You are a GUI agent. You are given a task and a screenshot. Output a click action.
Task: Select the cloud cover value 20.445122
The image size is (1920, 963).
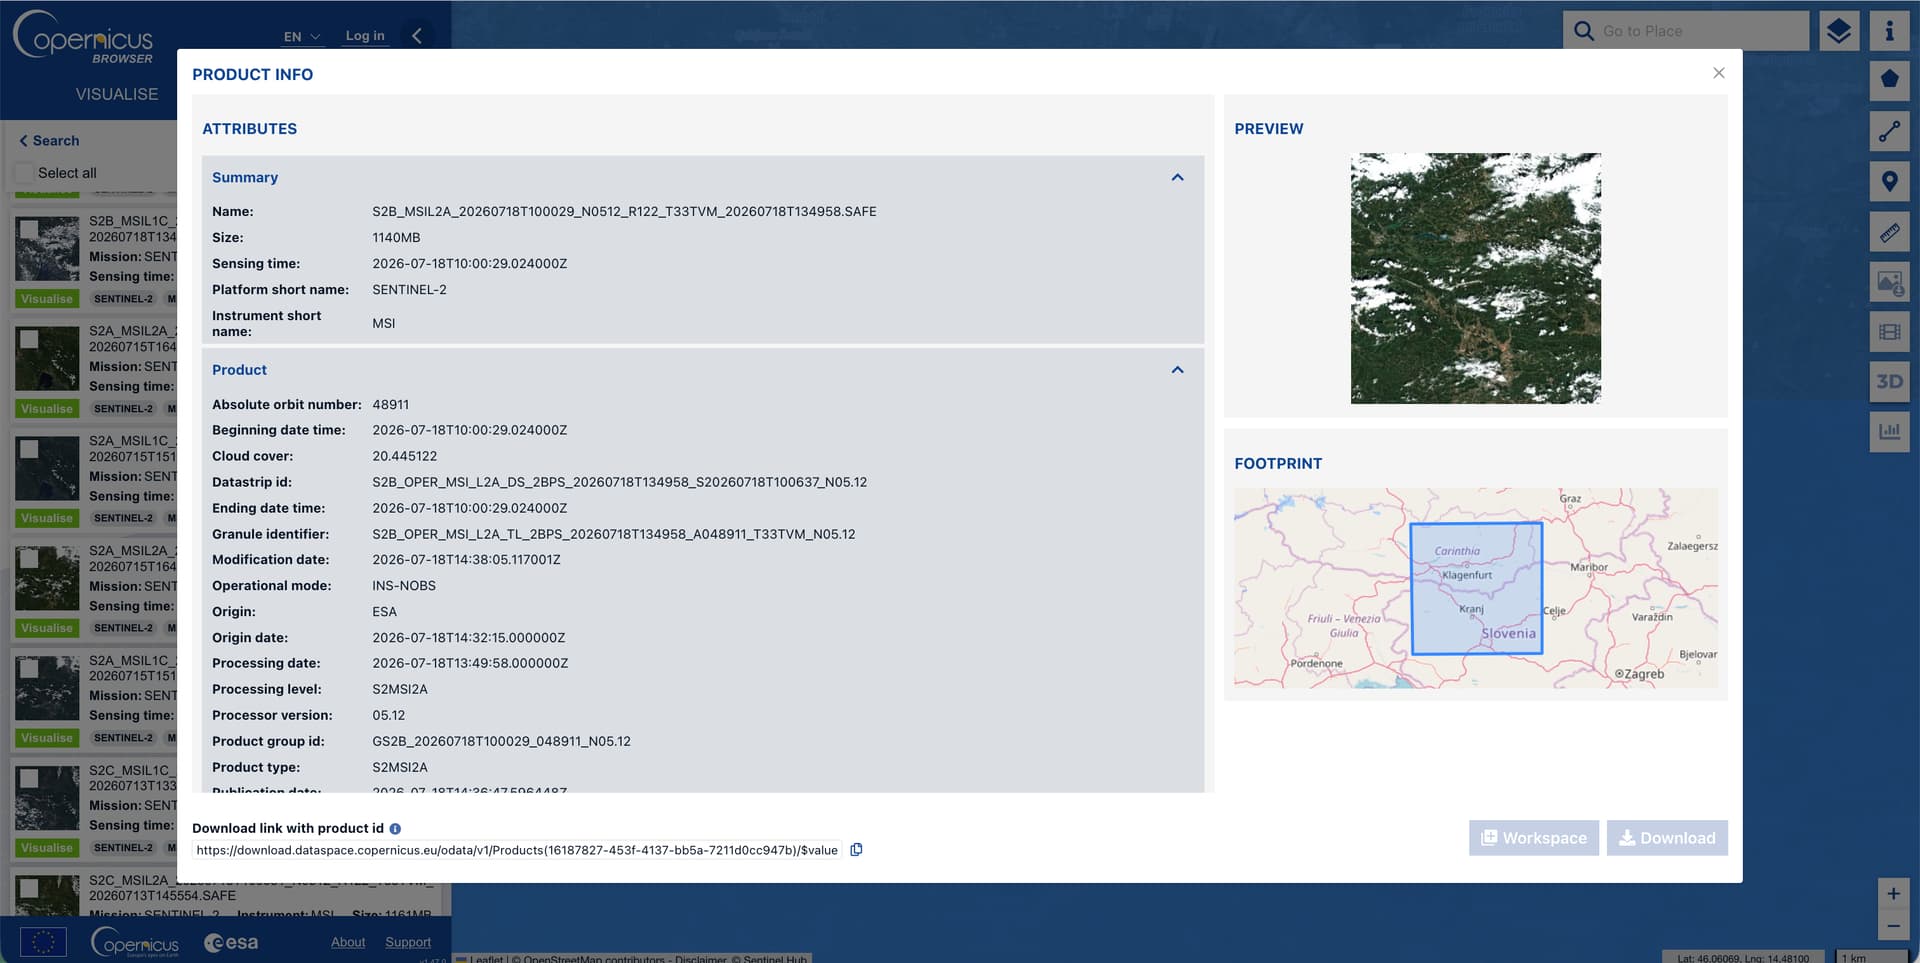(x=404, y=456)
